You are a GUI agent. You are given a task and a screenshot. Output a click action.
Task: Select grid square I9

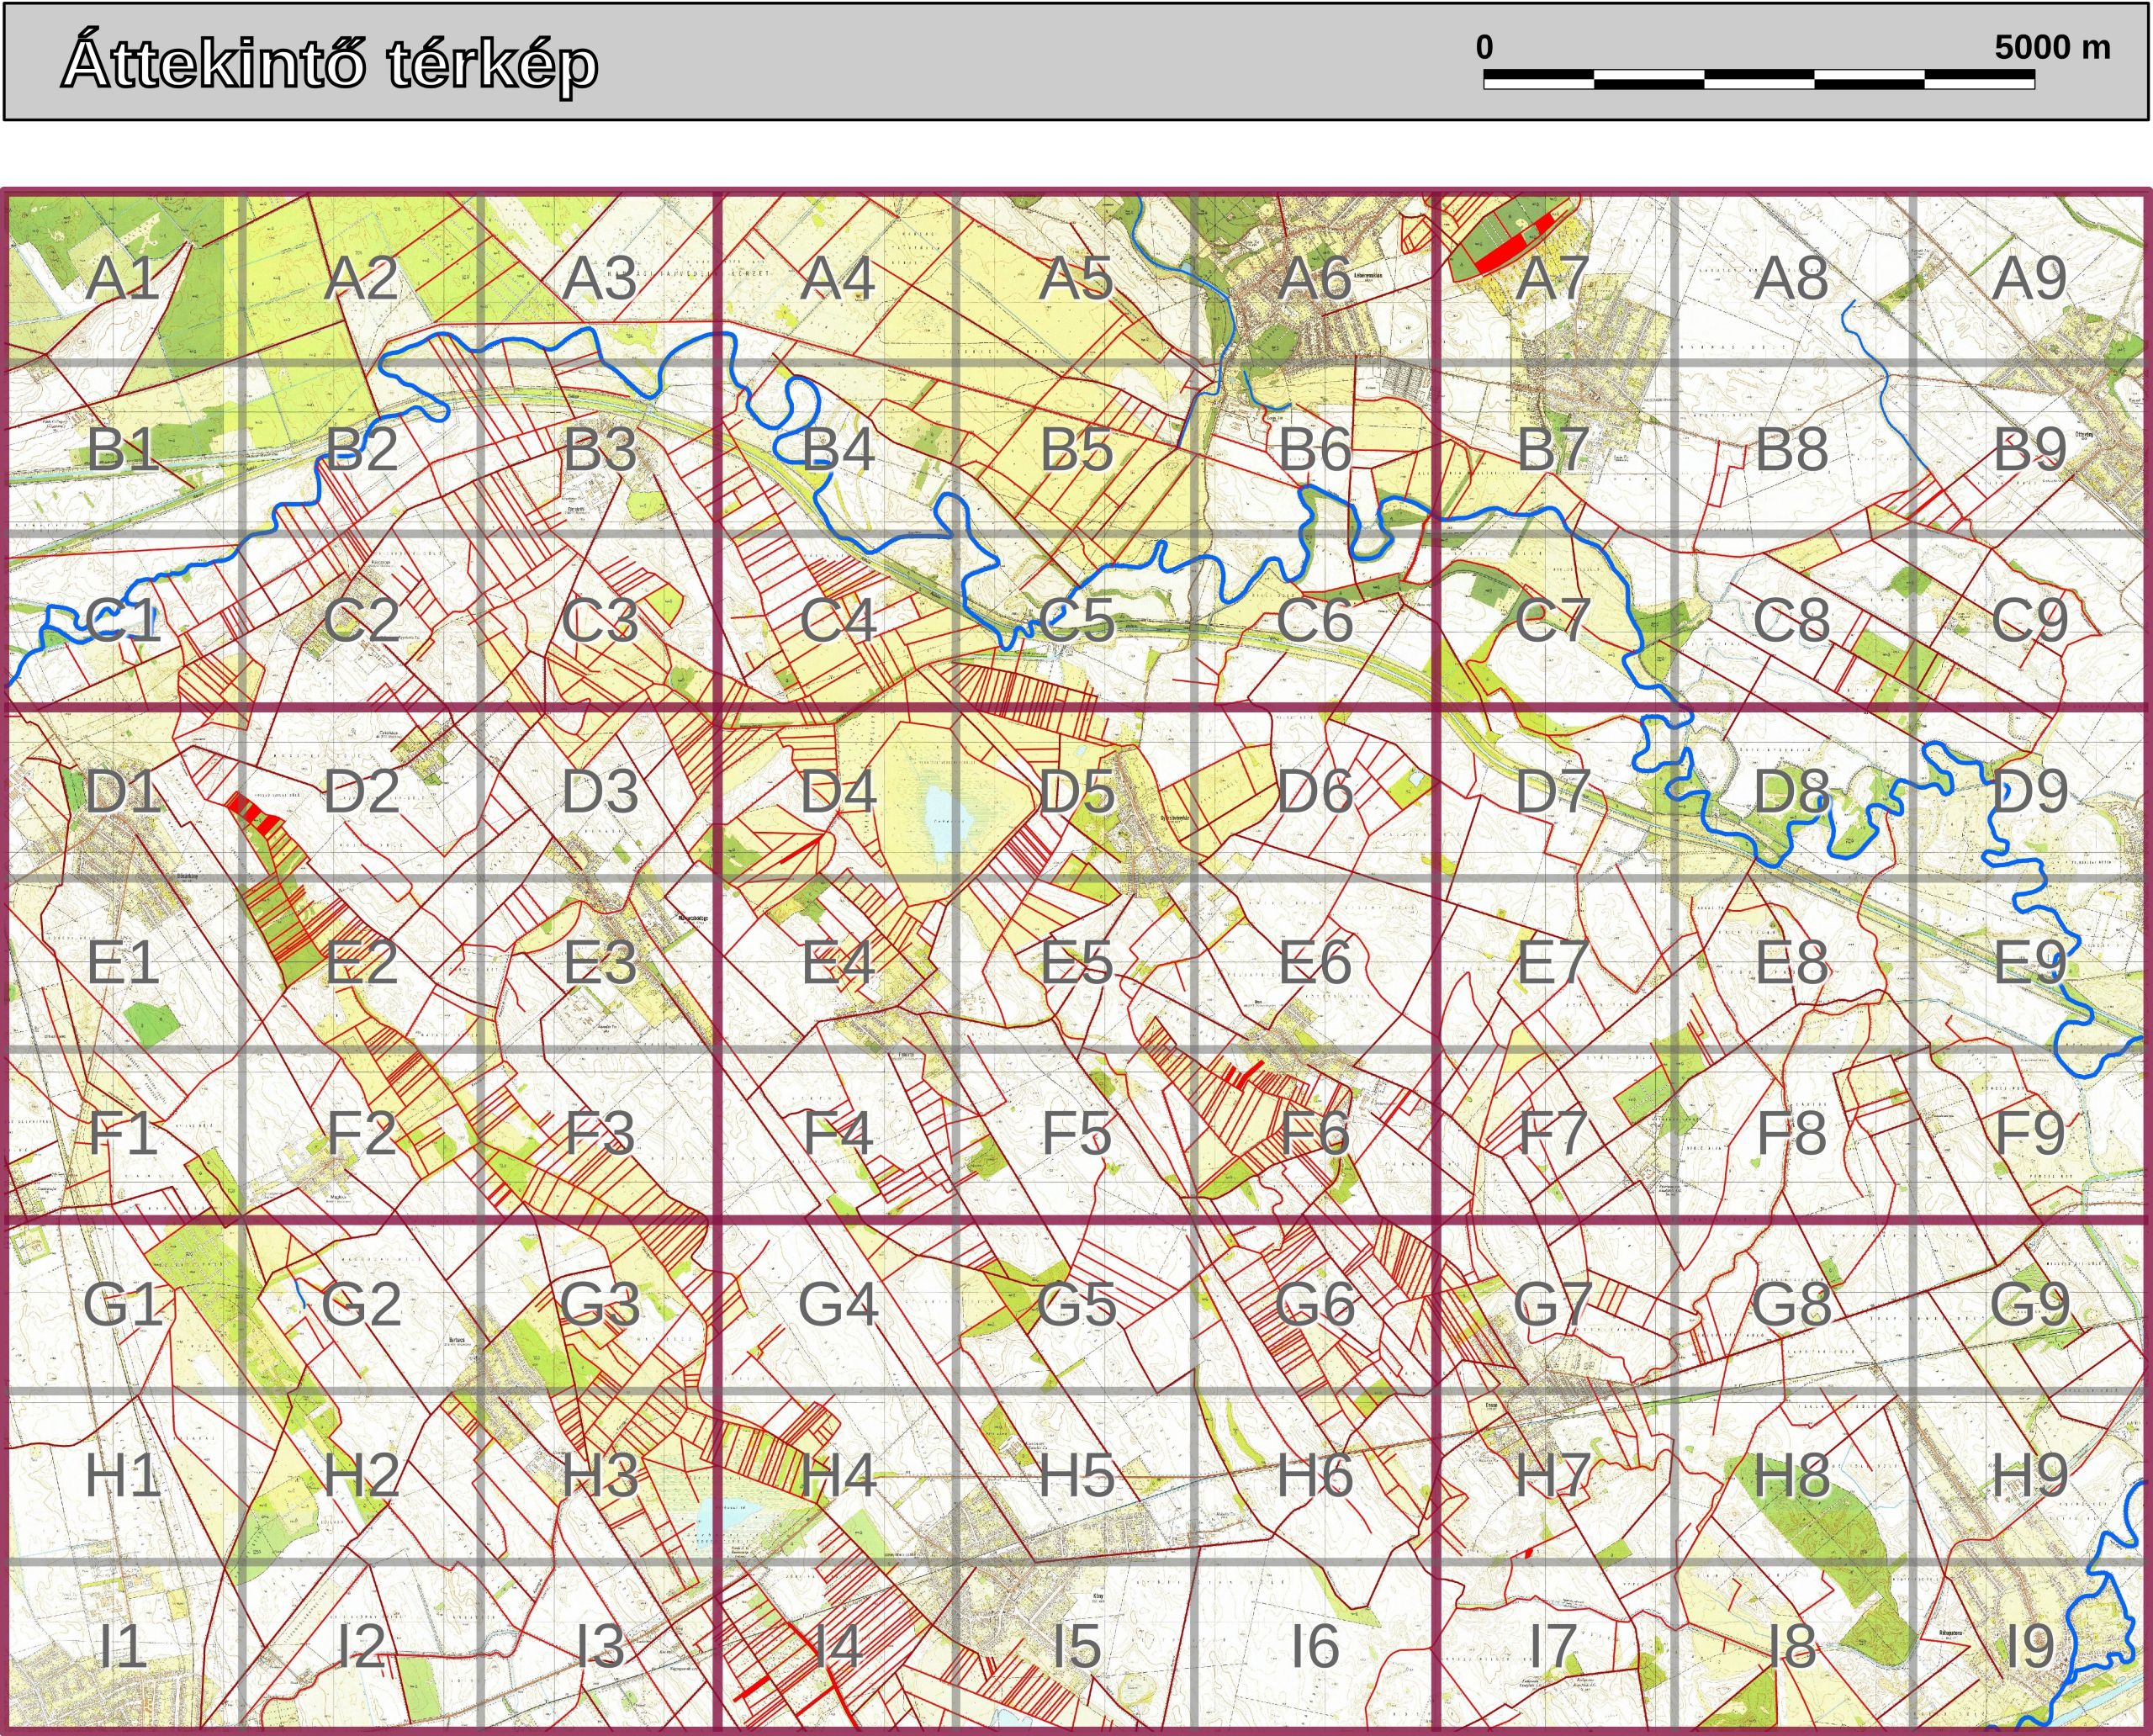point(2030,1647)
